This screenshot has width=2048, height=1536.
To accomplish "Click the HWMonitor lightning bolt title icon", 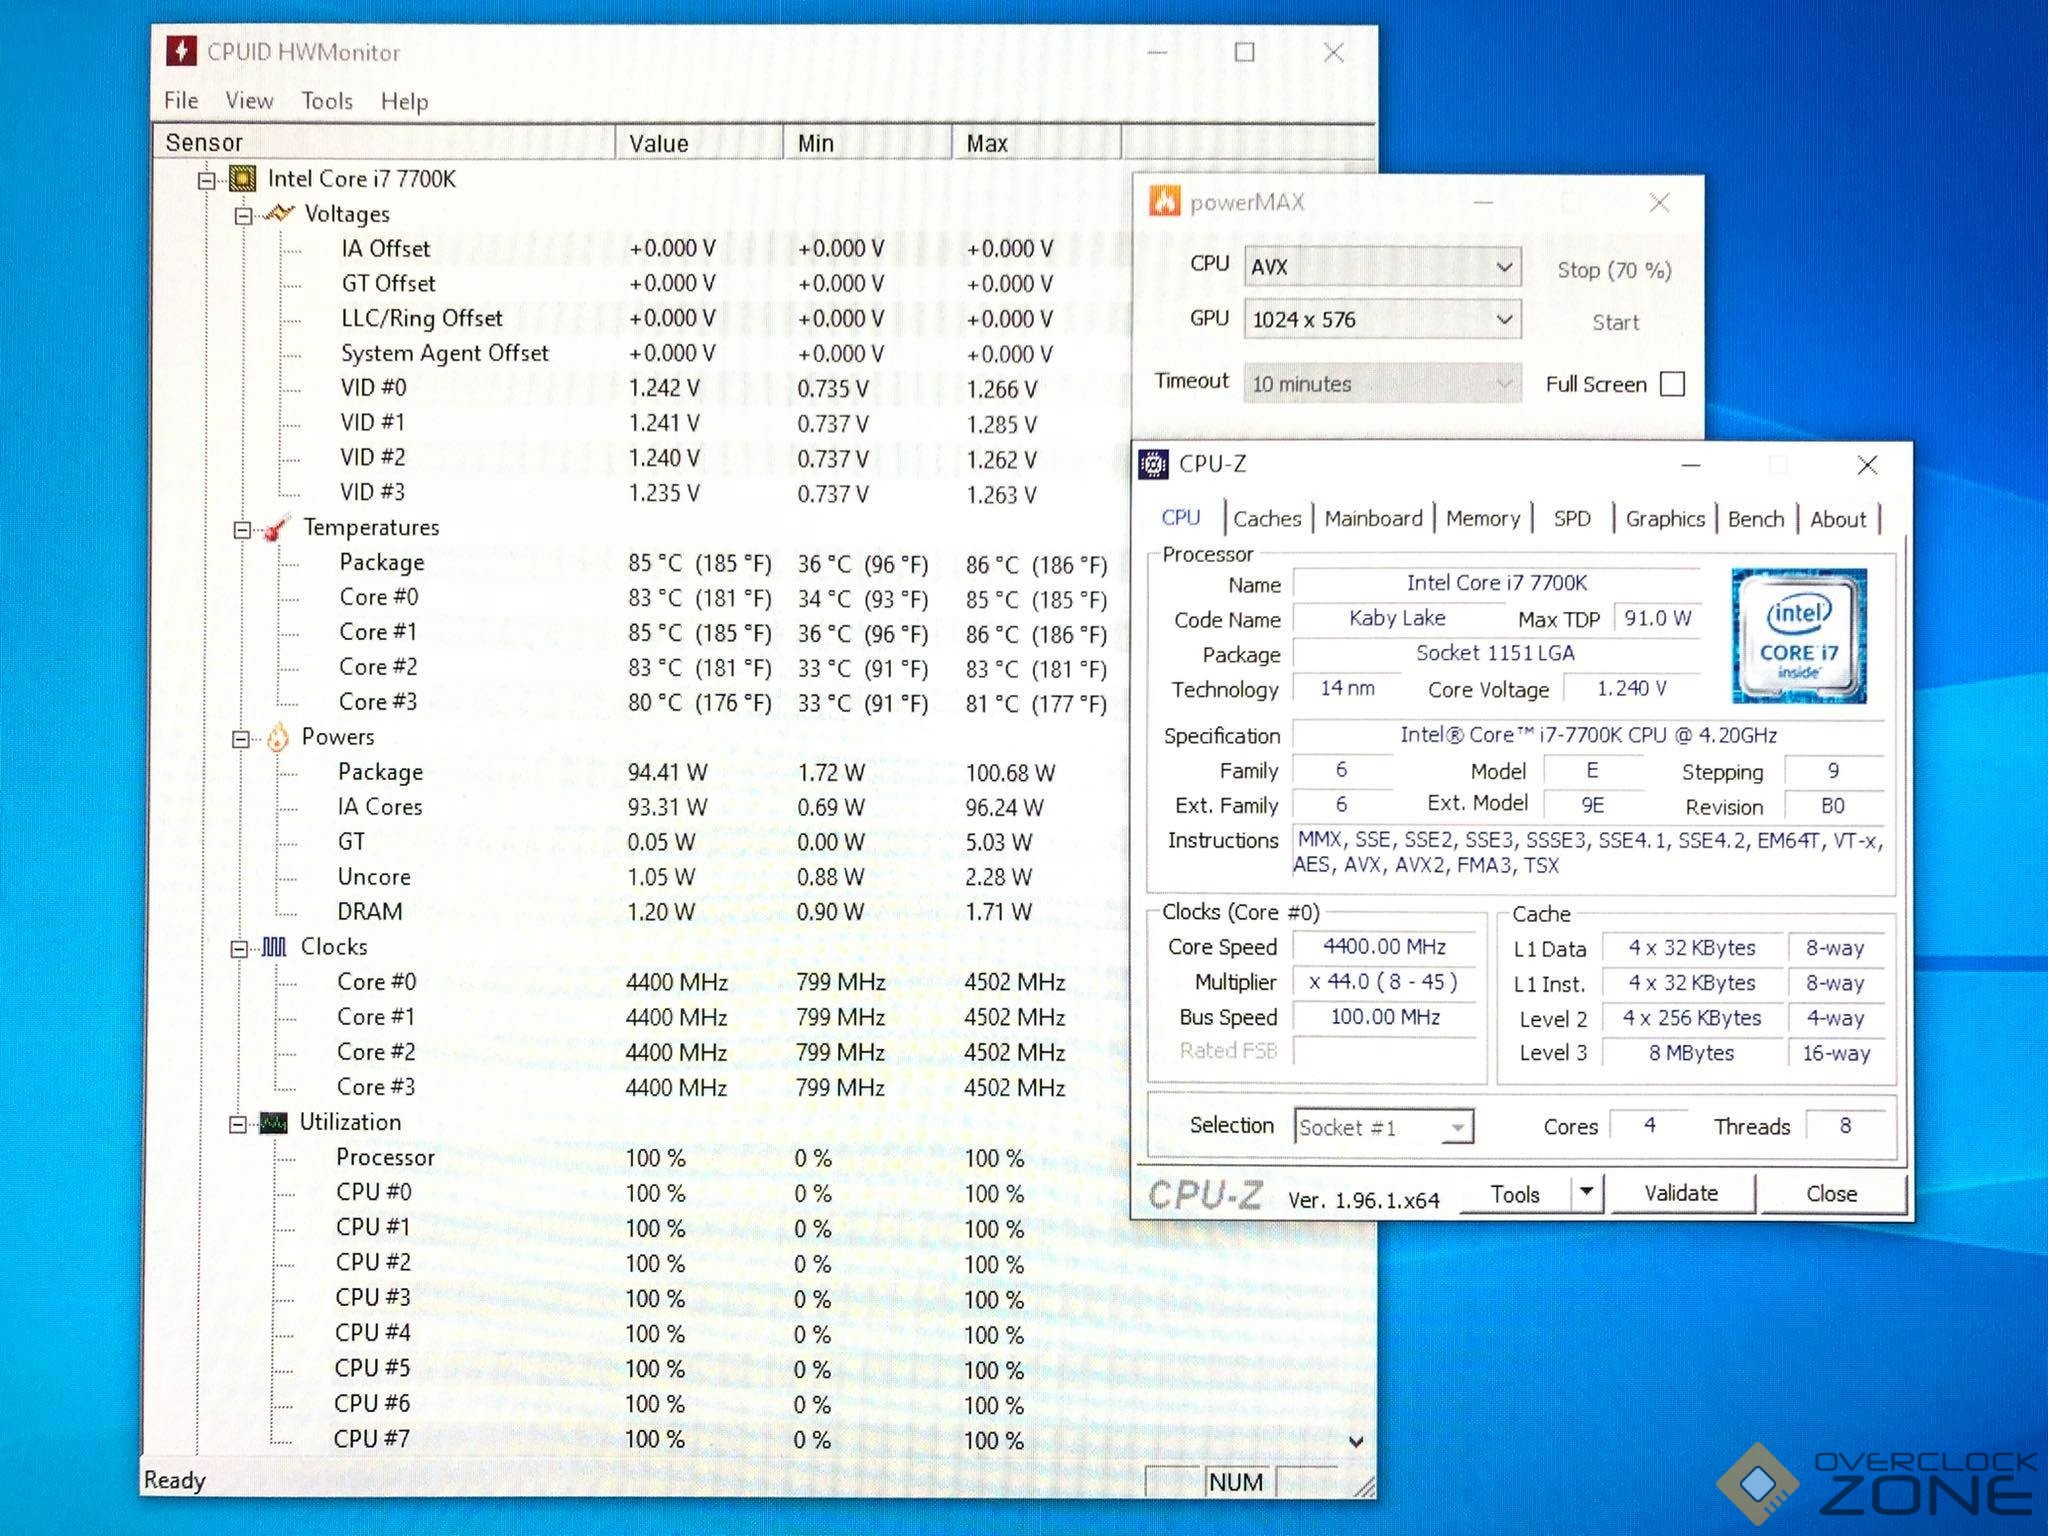I will pos(181,50).
